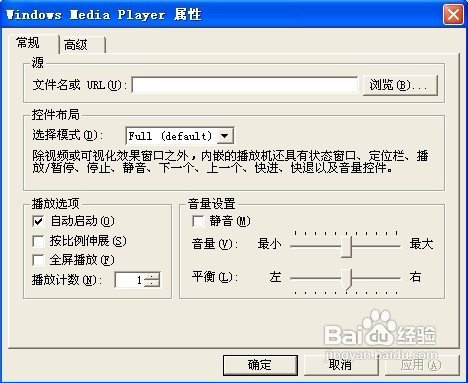Click the 文件名或 URL input field
This screenshot has width=468, height=383.
245,85
